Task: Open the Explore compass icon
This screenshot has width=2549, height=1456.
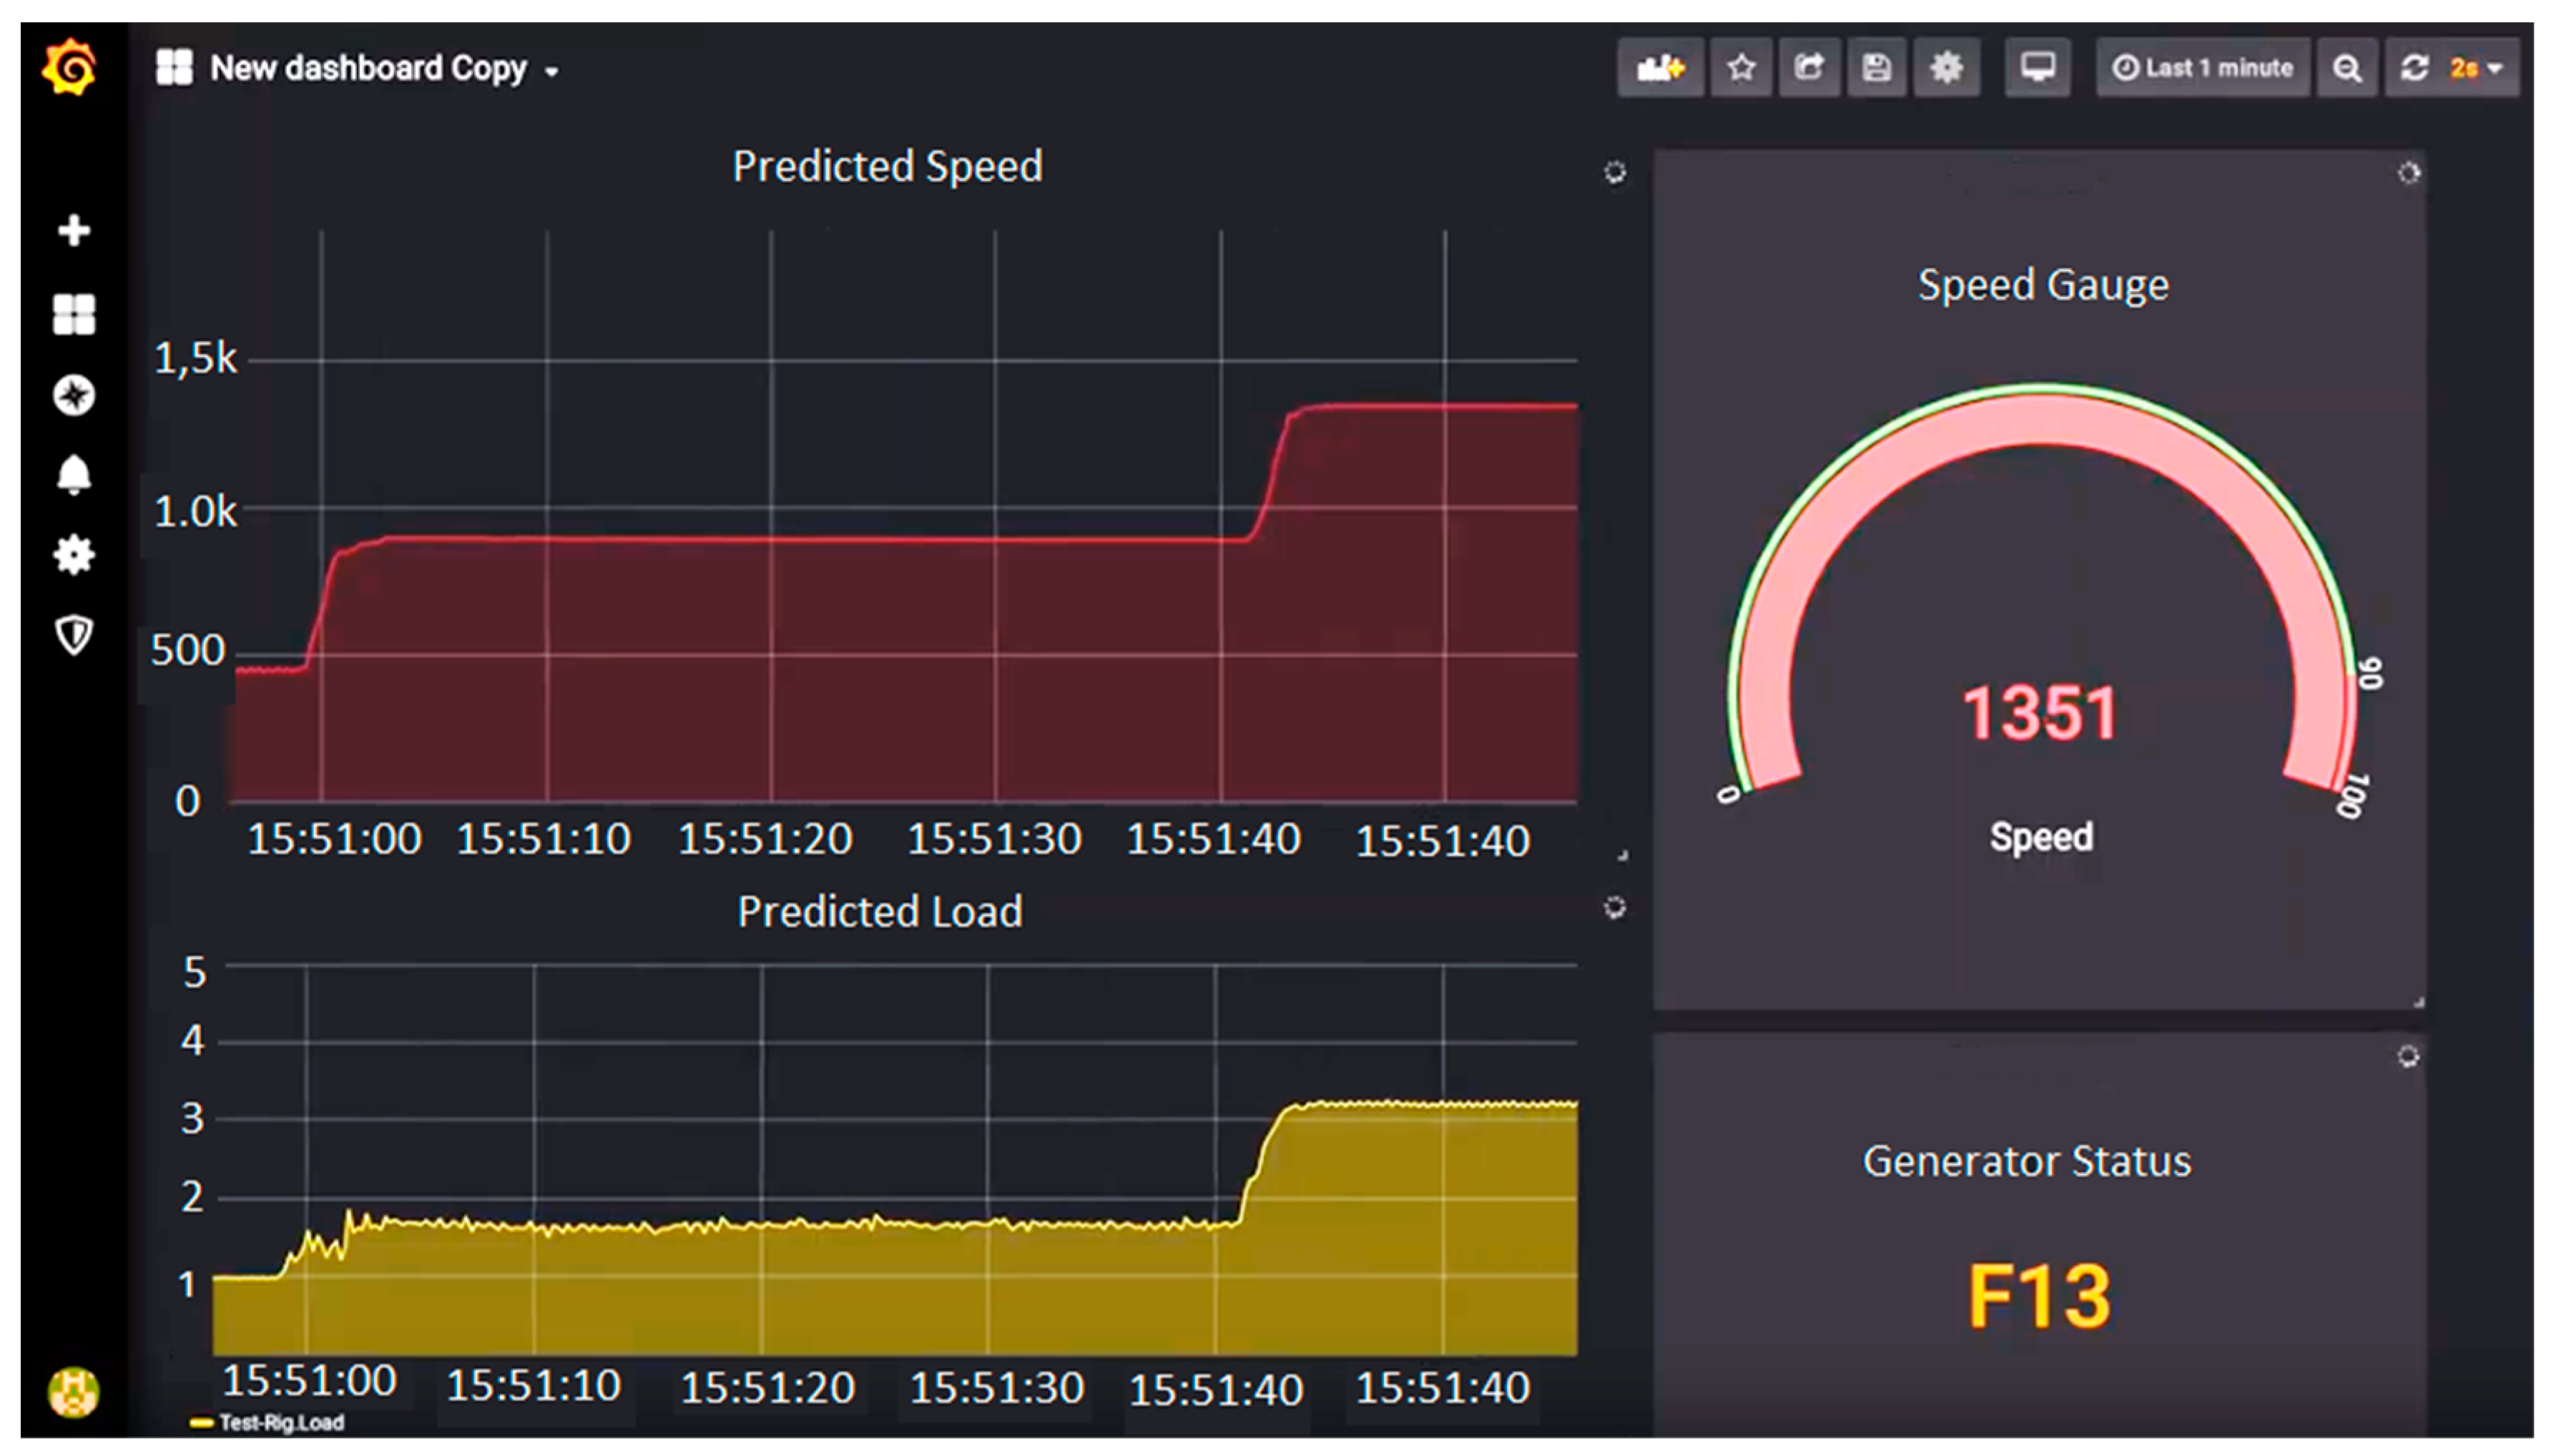Action: tap(73, 395)
